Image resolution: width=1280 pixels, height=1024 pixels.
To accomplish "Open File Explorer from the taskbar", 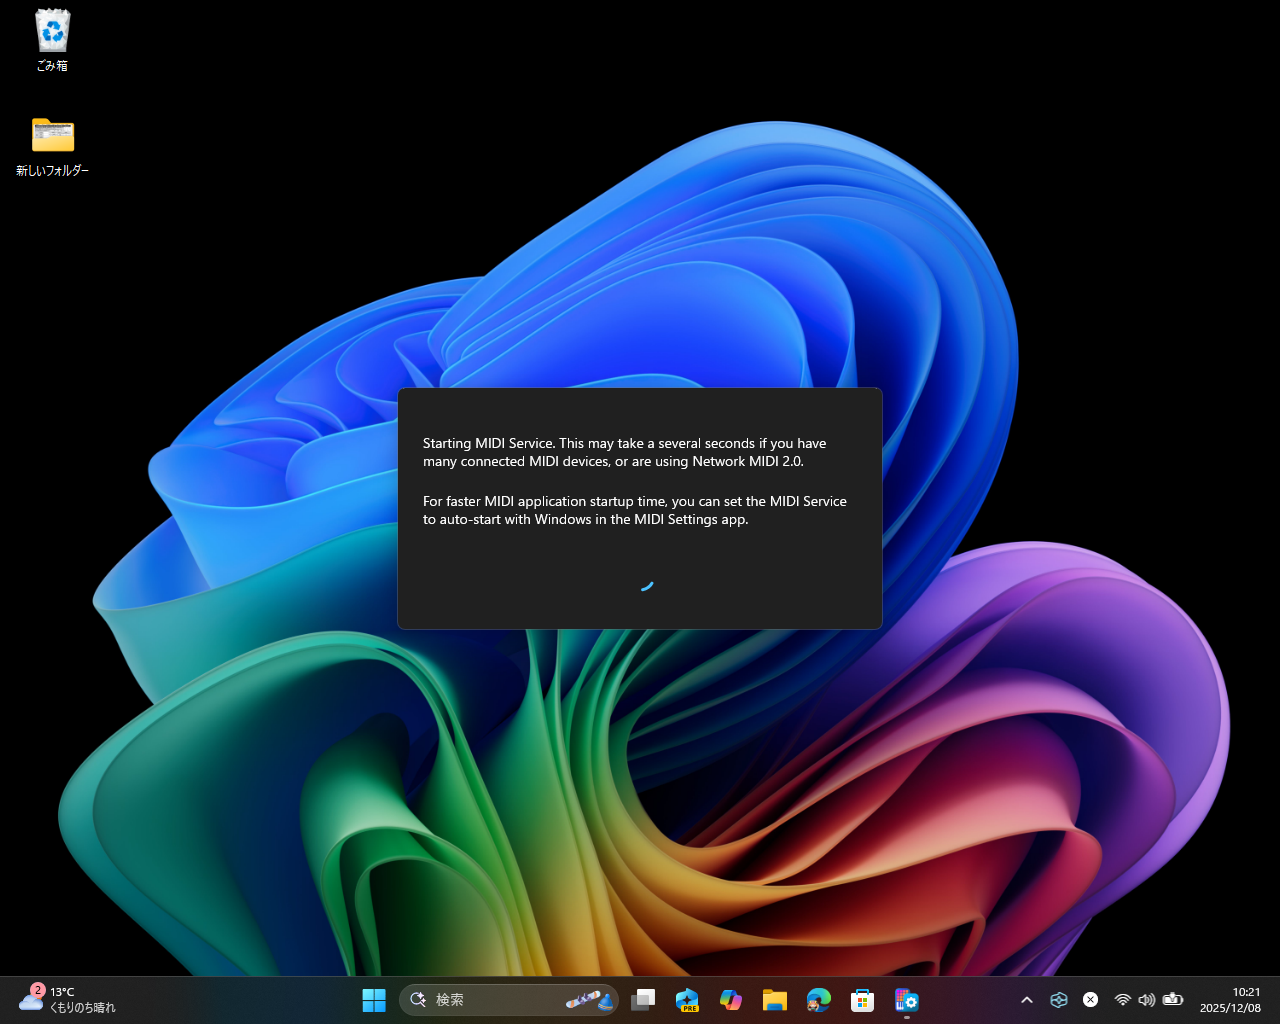I will click(x=775, y=1000).
